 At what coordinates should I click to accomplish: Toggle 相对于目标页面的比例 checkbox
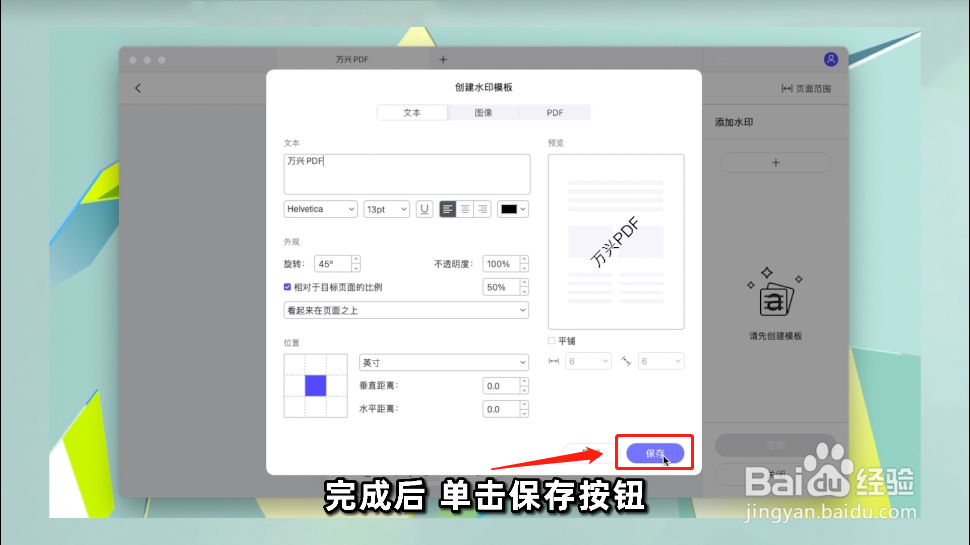[287, 287]
